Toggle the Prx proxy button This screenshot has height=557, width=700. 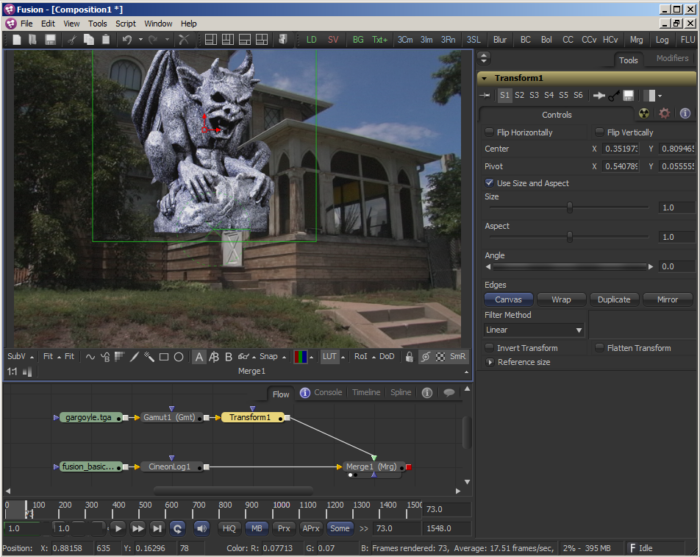(x=284, y=528)
